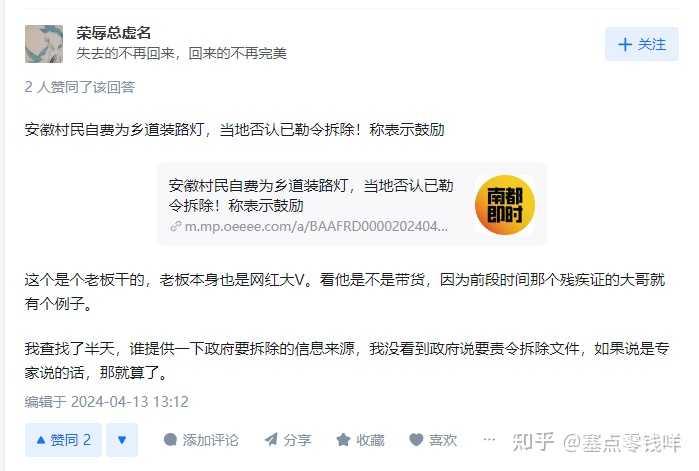Open the link card title 安徽村民自费为乡道装路灯
699x471 pixels.
tap(311, 195)
